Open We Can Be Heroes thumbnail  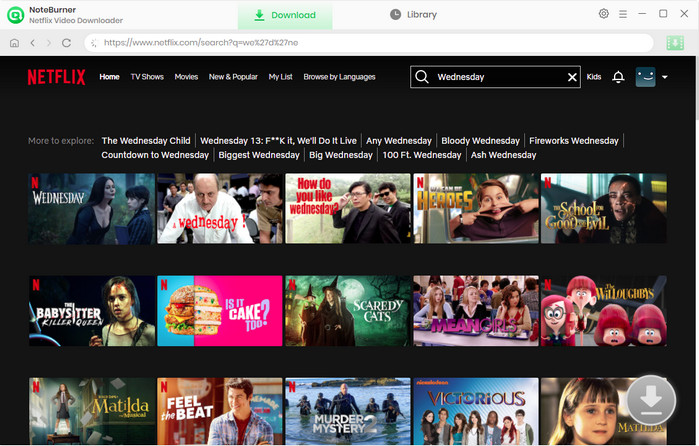[476, 209]
